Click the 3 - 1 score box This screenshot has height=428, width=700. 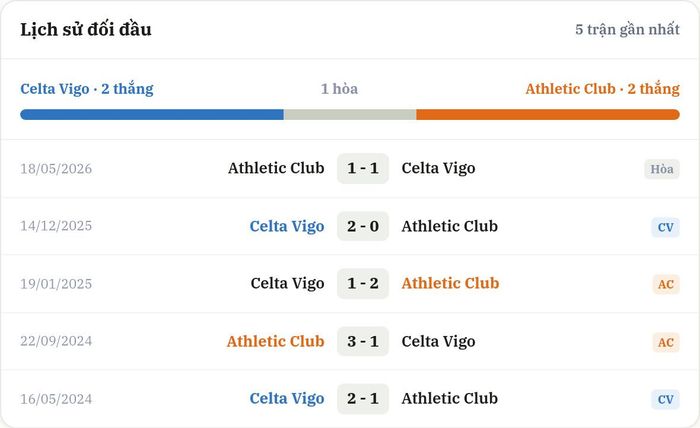pyautogui.click(x=363, y=341)
